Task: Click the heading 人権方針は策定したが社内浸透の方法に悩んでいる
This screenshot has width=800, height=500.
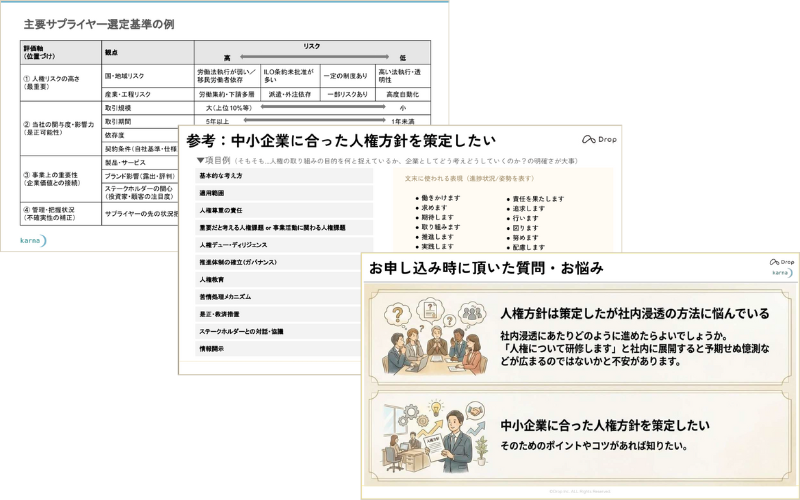Action: click(635, 313)
